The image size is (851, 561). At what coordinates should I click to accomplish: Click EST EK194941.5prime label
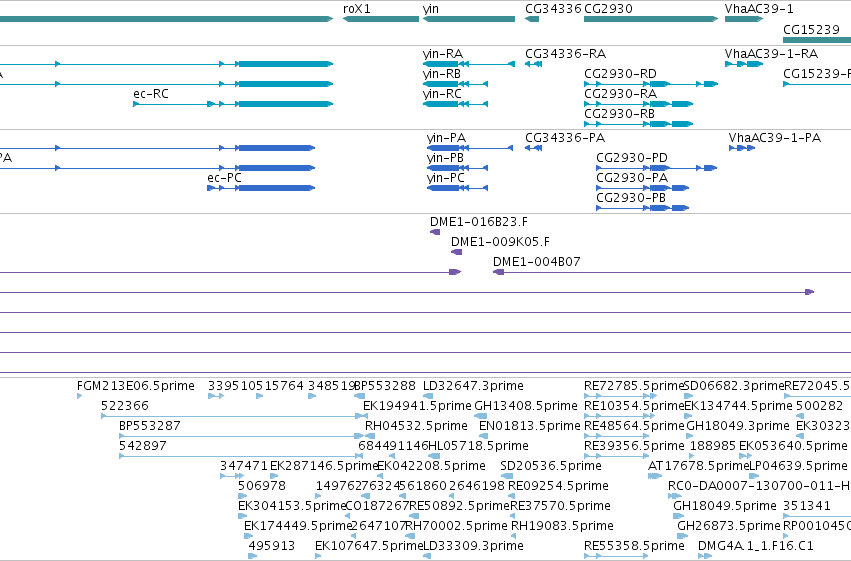(417, 406)
